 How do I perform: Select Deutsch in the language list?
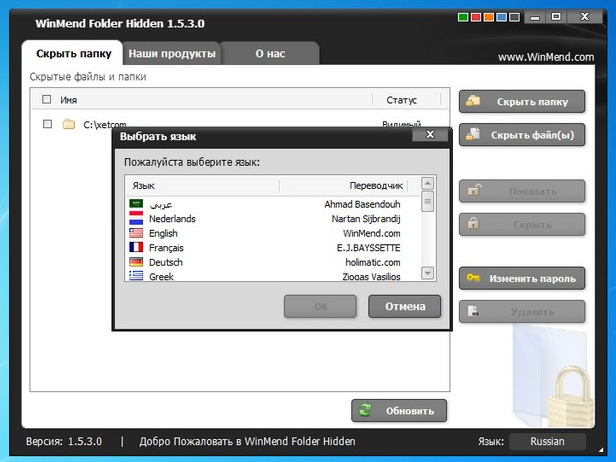[x=272, y=262]
